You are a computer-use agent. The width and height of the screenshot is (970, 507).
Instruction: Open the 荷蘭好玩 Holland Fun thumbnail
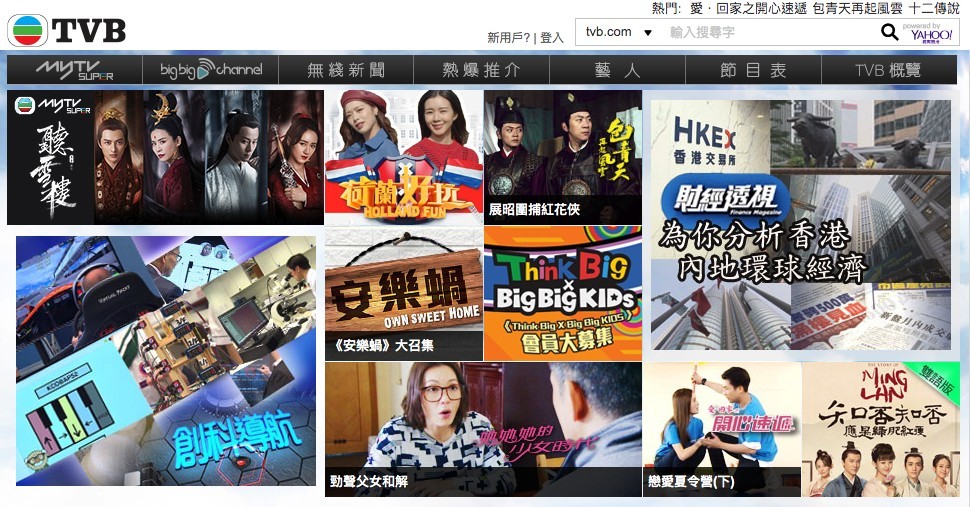(404, 158)
